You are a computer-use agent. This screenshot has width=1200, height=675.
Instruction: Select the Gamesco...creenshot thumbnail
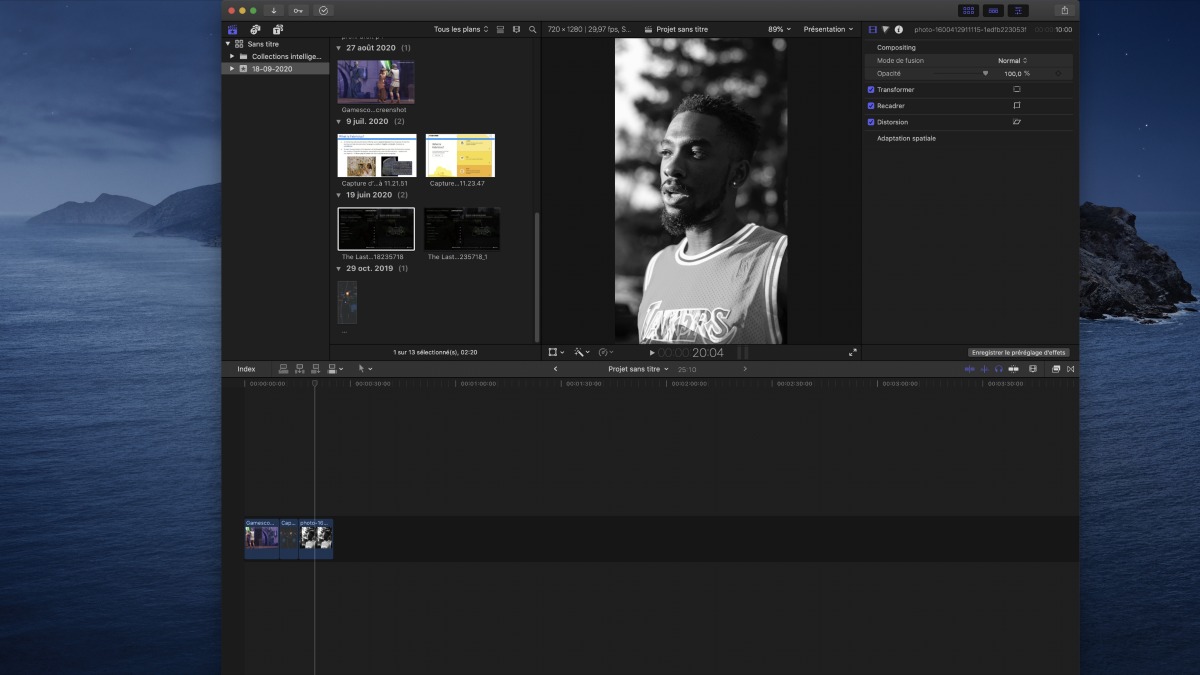[376, 81]
